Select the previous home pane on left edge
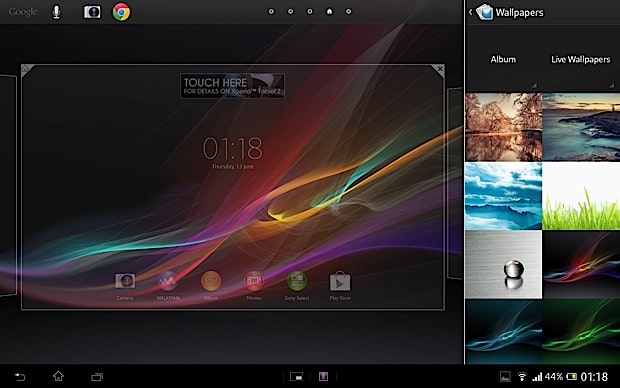Viewport: 620px width, 388px height. [x=8, y=185]
